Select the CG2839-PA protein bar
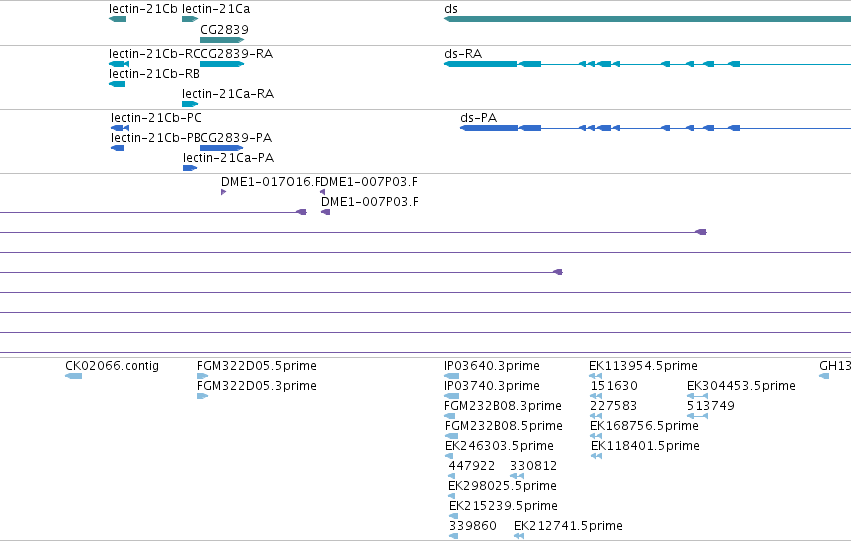 (221, 148)
